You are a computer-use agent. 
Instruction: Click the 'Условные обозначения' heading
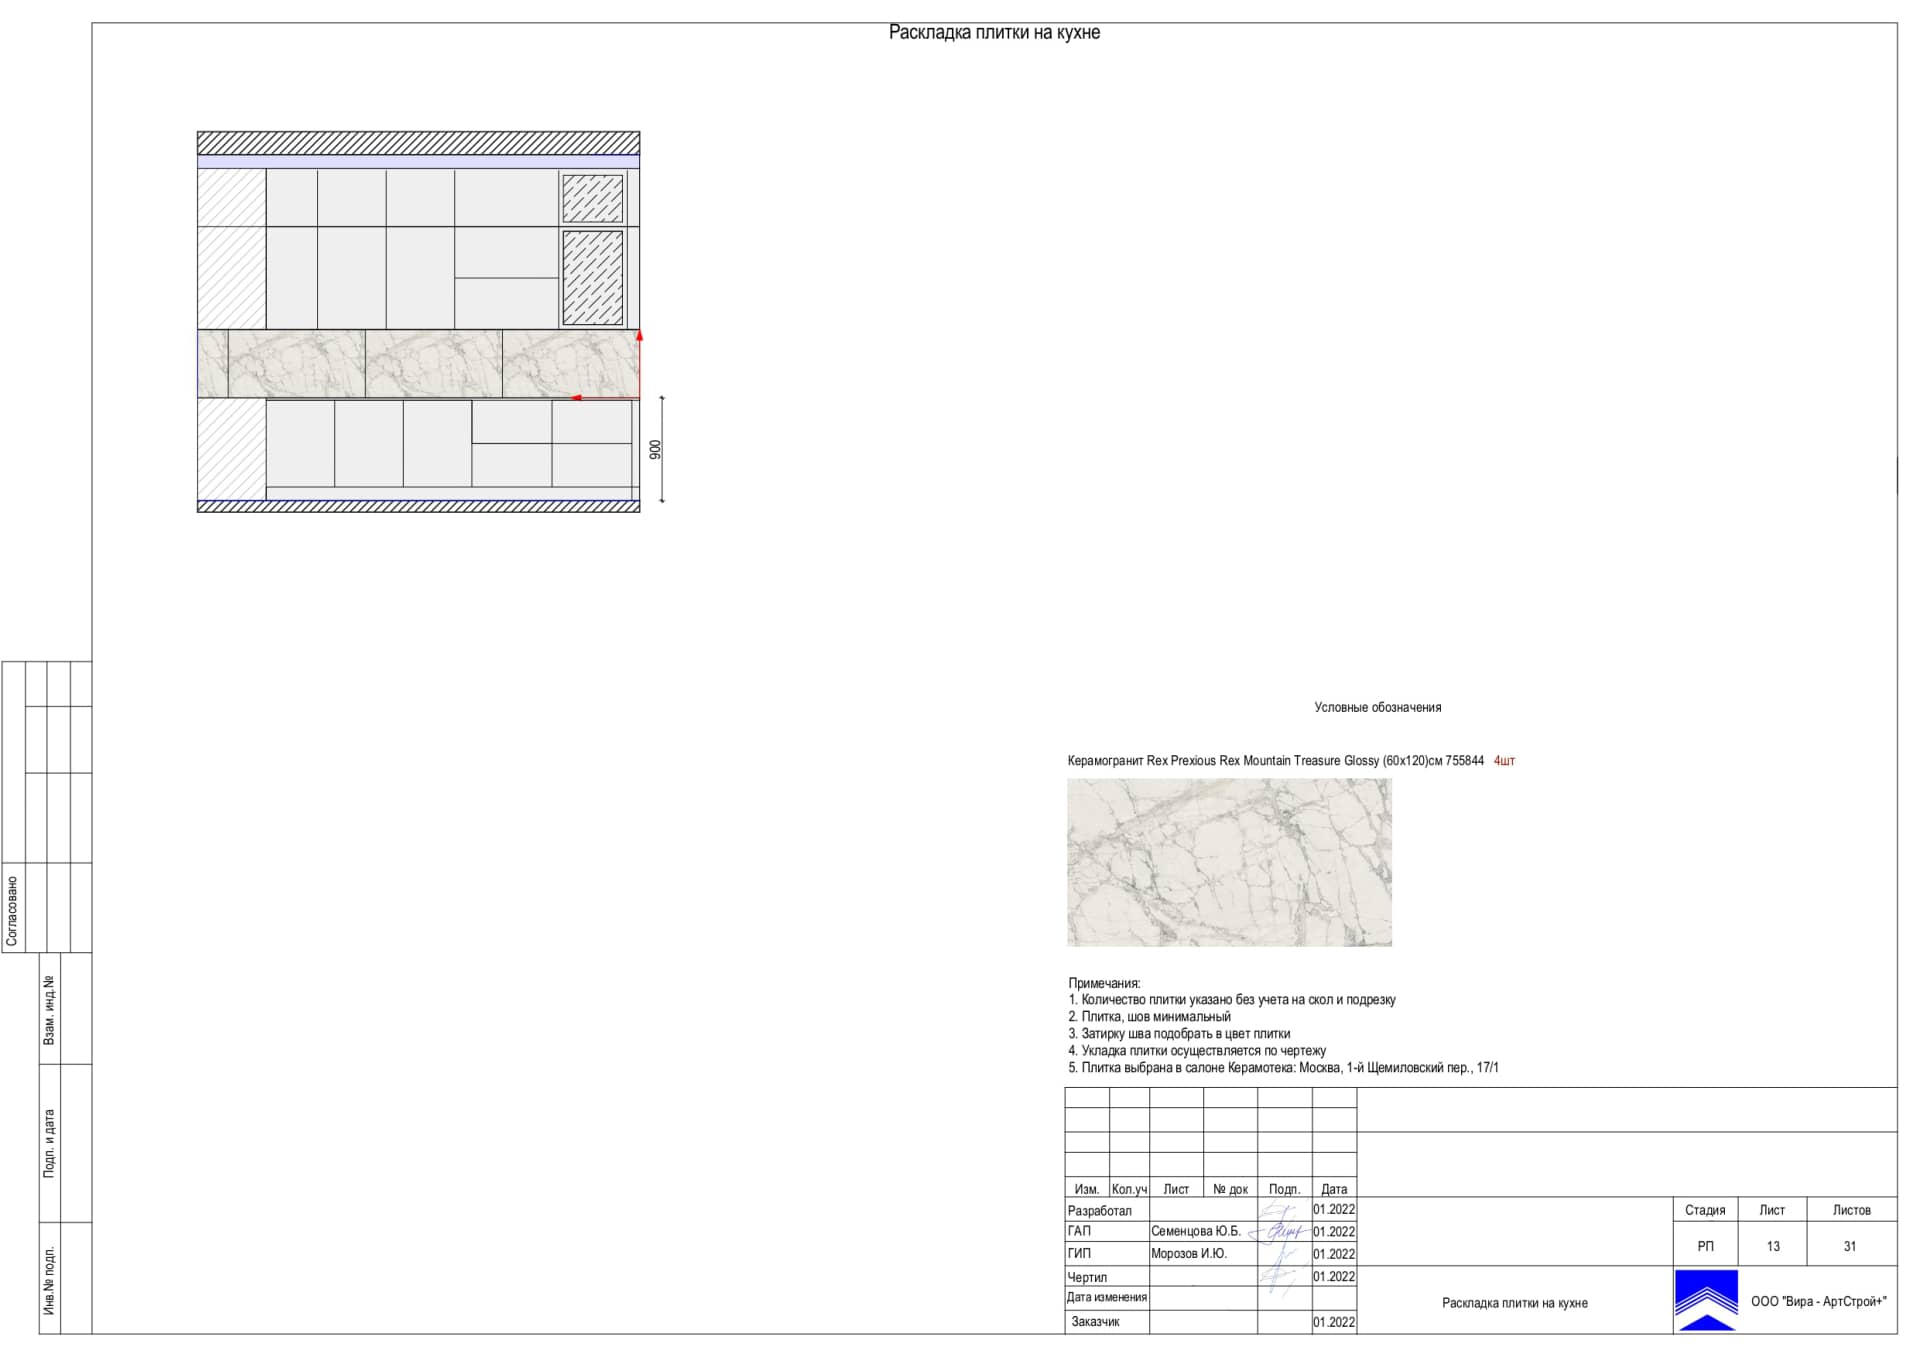1377,707
